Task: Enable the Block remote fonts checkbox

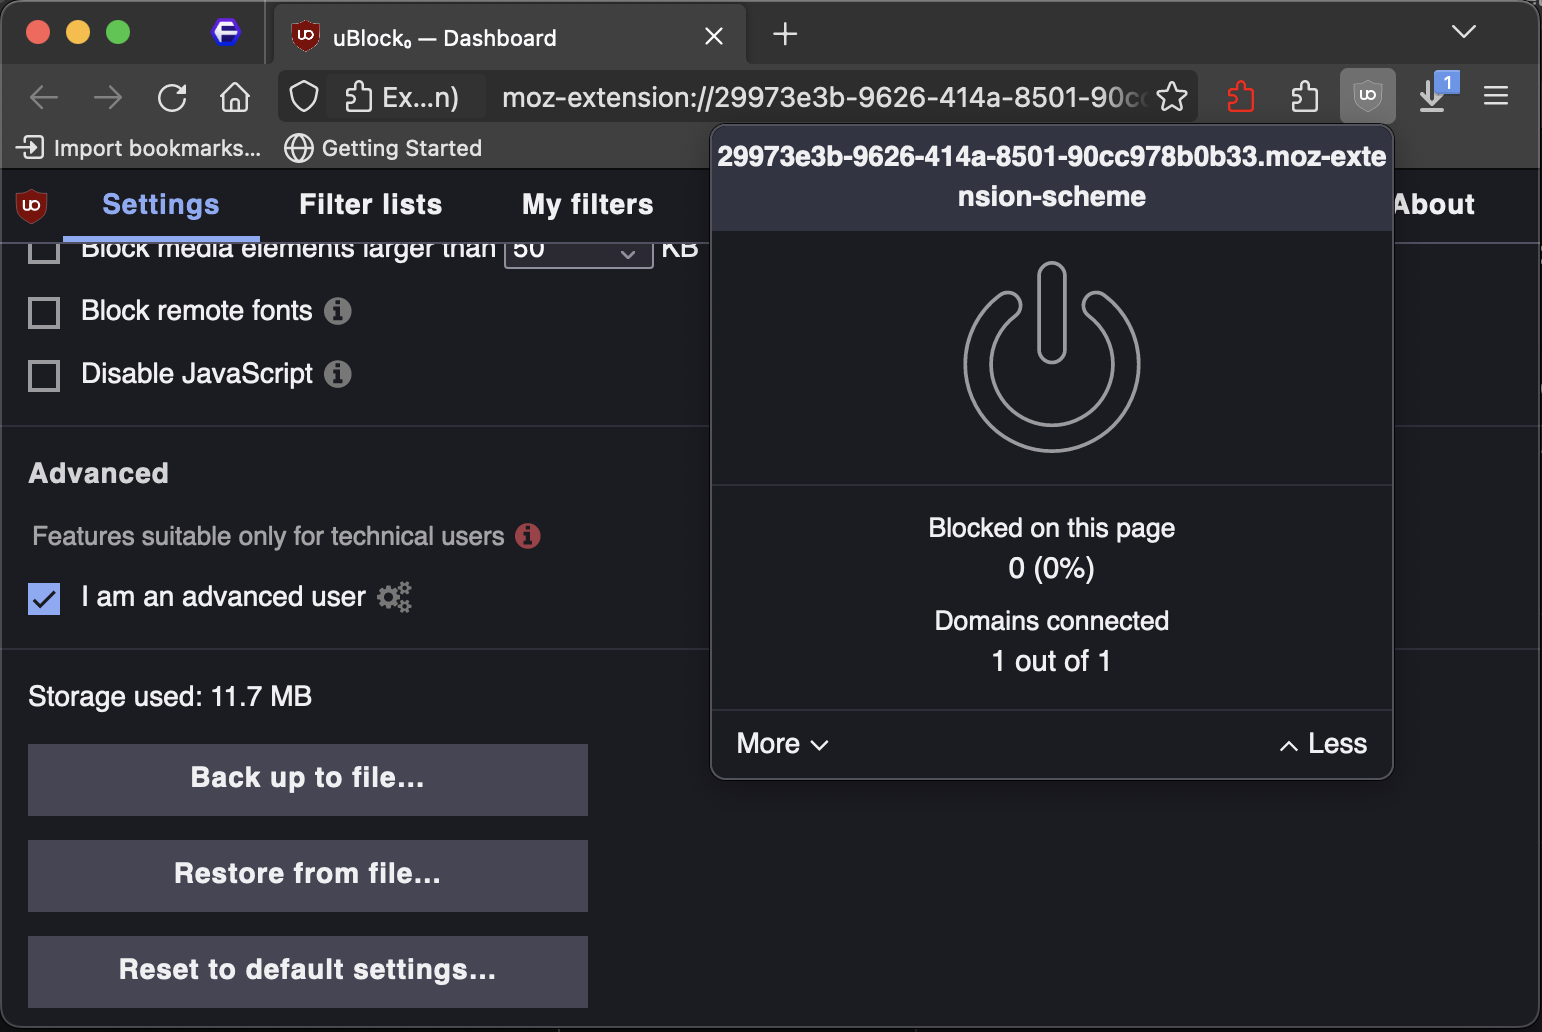Action: click(x=44, y=312)
